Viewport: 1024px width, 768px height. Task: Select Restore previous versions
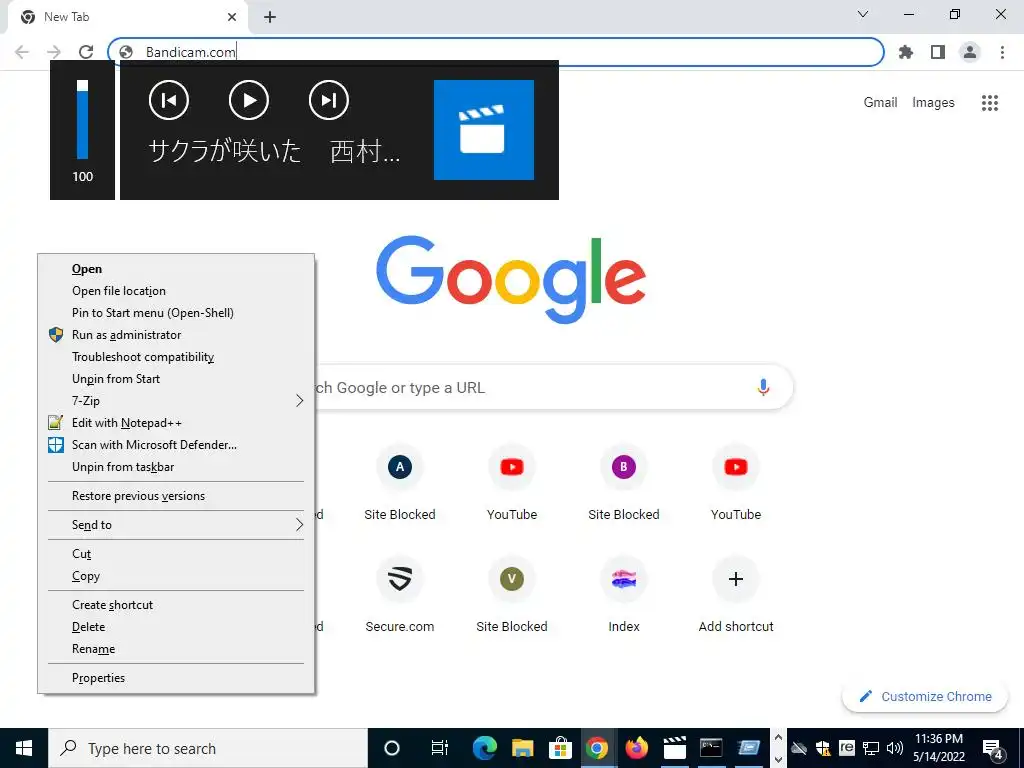point(176,496)
